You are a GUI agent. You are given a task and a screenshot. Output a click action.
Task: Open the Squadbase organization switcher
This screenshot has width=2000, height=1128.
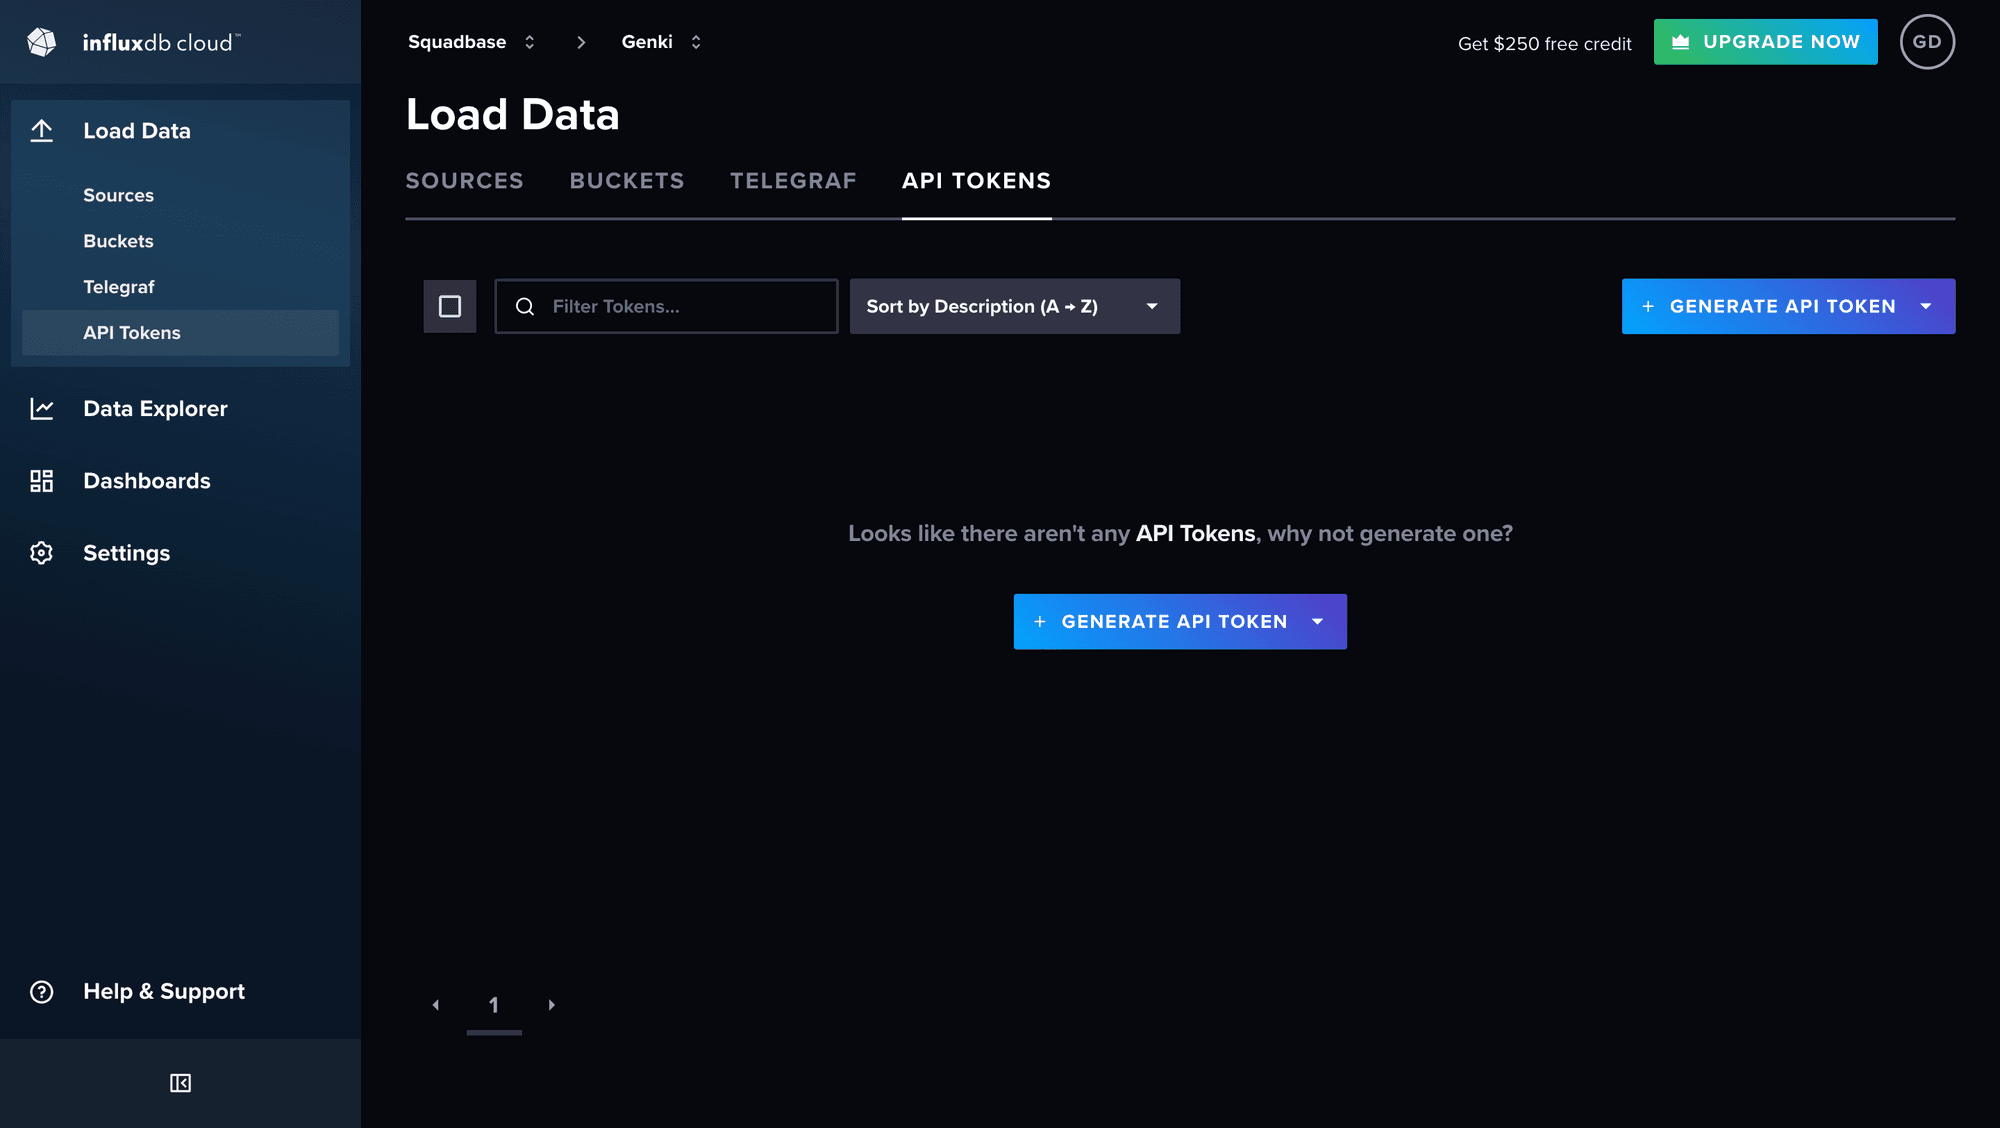(472, 42)
